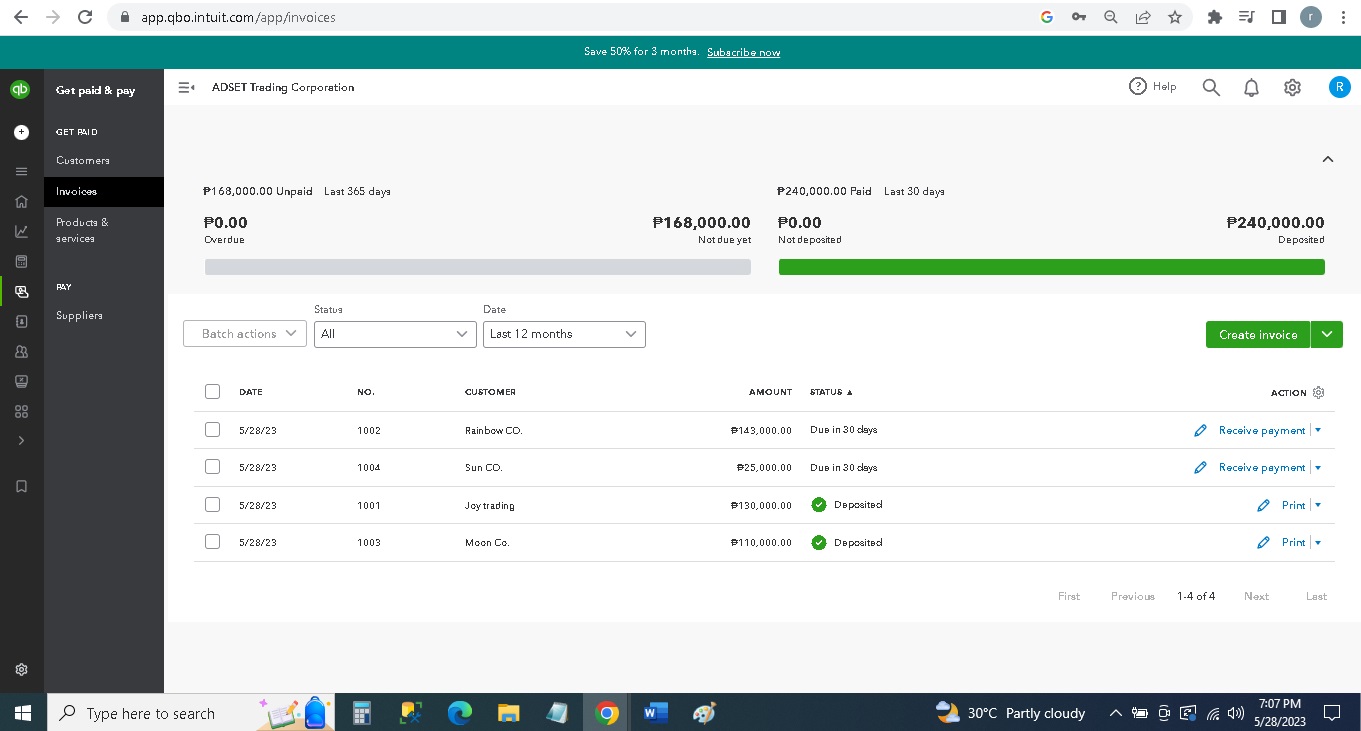
Task: Open the blue R profile avatar
Action: point(1339,87)
